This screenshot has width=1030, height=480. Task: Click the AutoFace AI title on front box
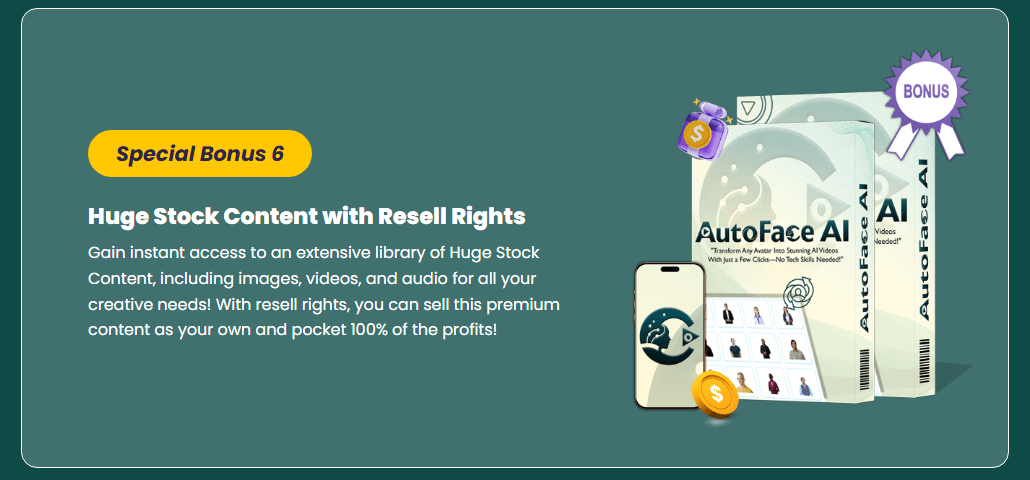pyautogui.click(x=772, y=230)
